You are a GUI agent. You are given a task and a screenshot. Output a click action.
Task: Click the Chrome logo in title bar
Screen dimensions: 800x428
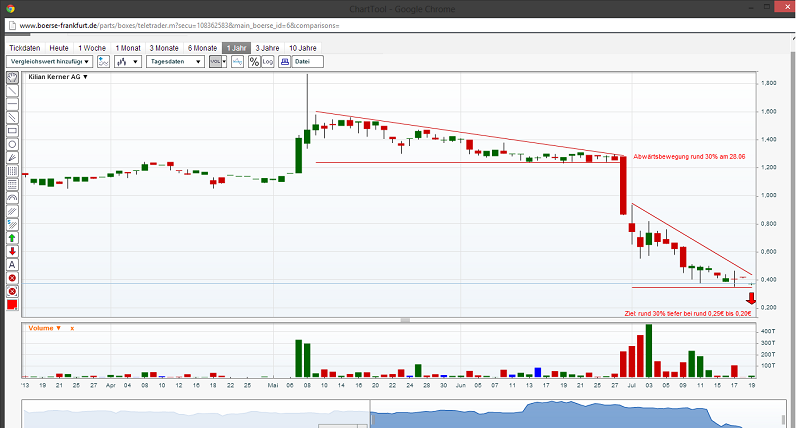tap(10, 9)
